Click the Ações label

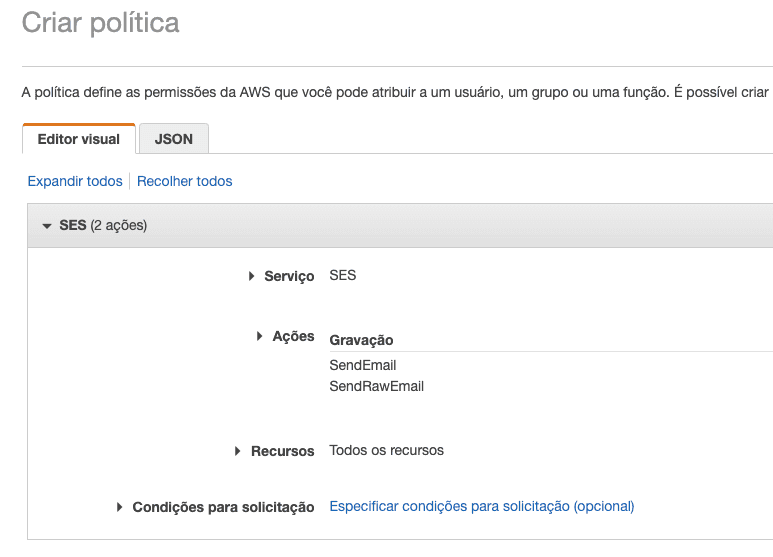click(293, 337)
